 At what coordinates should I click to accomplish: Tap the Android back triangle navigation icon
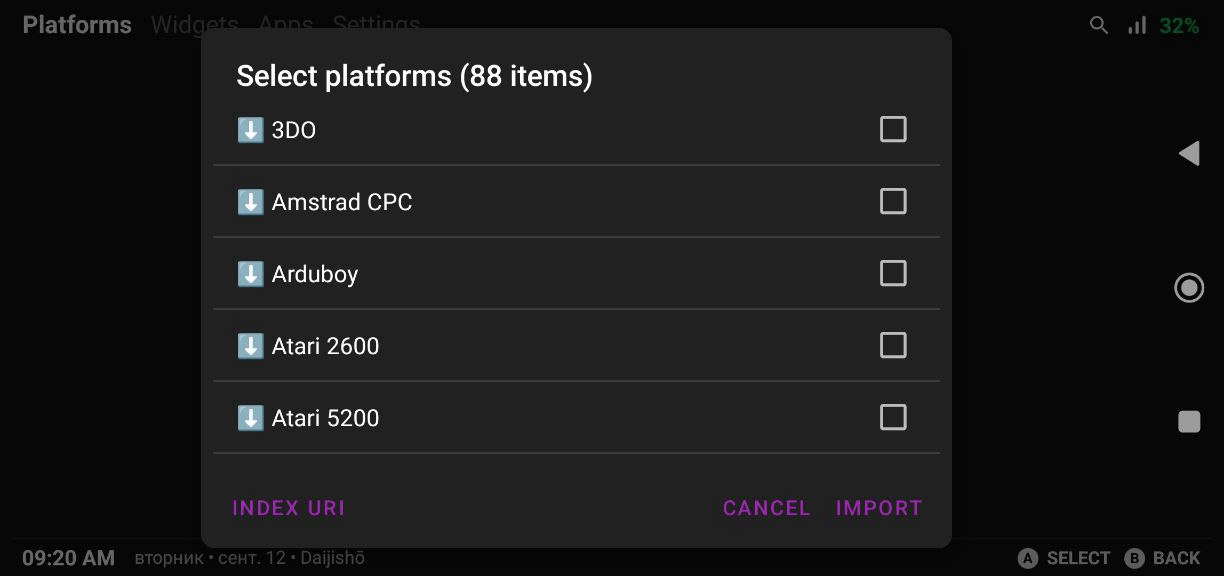tap(1189, 153)
